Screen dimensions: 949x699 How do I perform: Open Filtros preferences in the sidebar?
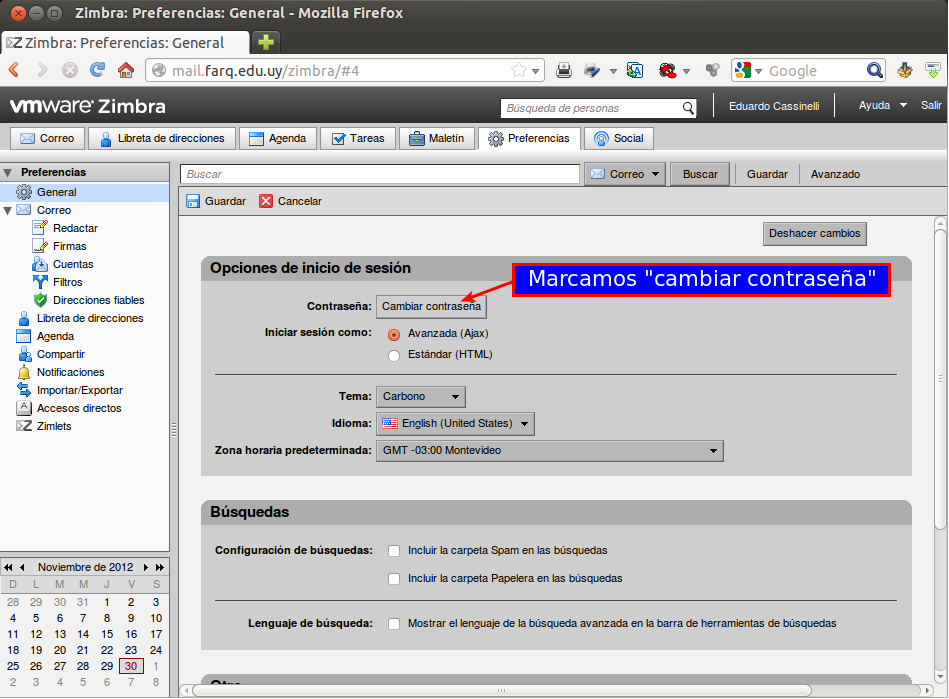coord(67,282)
